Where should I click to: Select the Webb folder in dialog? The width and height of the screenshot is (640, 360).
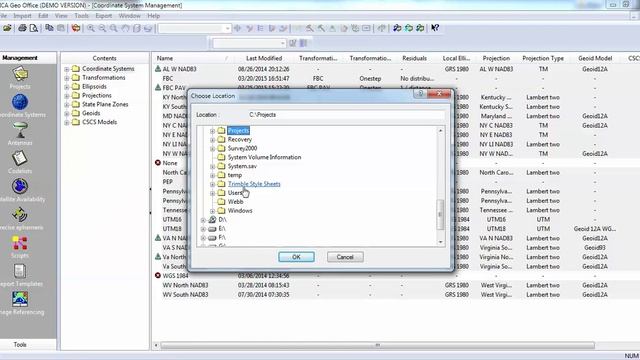(x=235, y=202)
